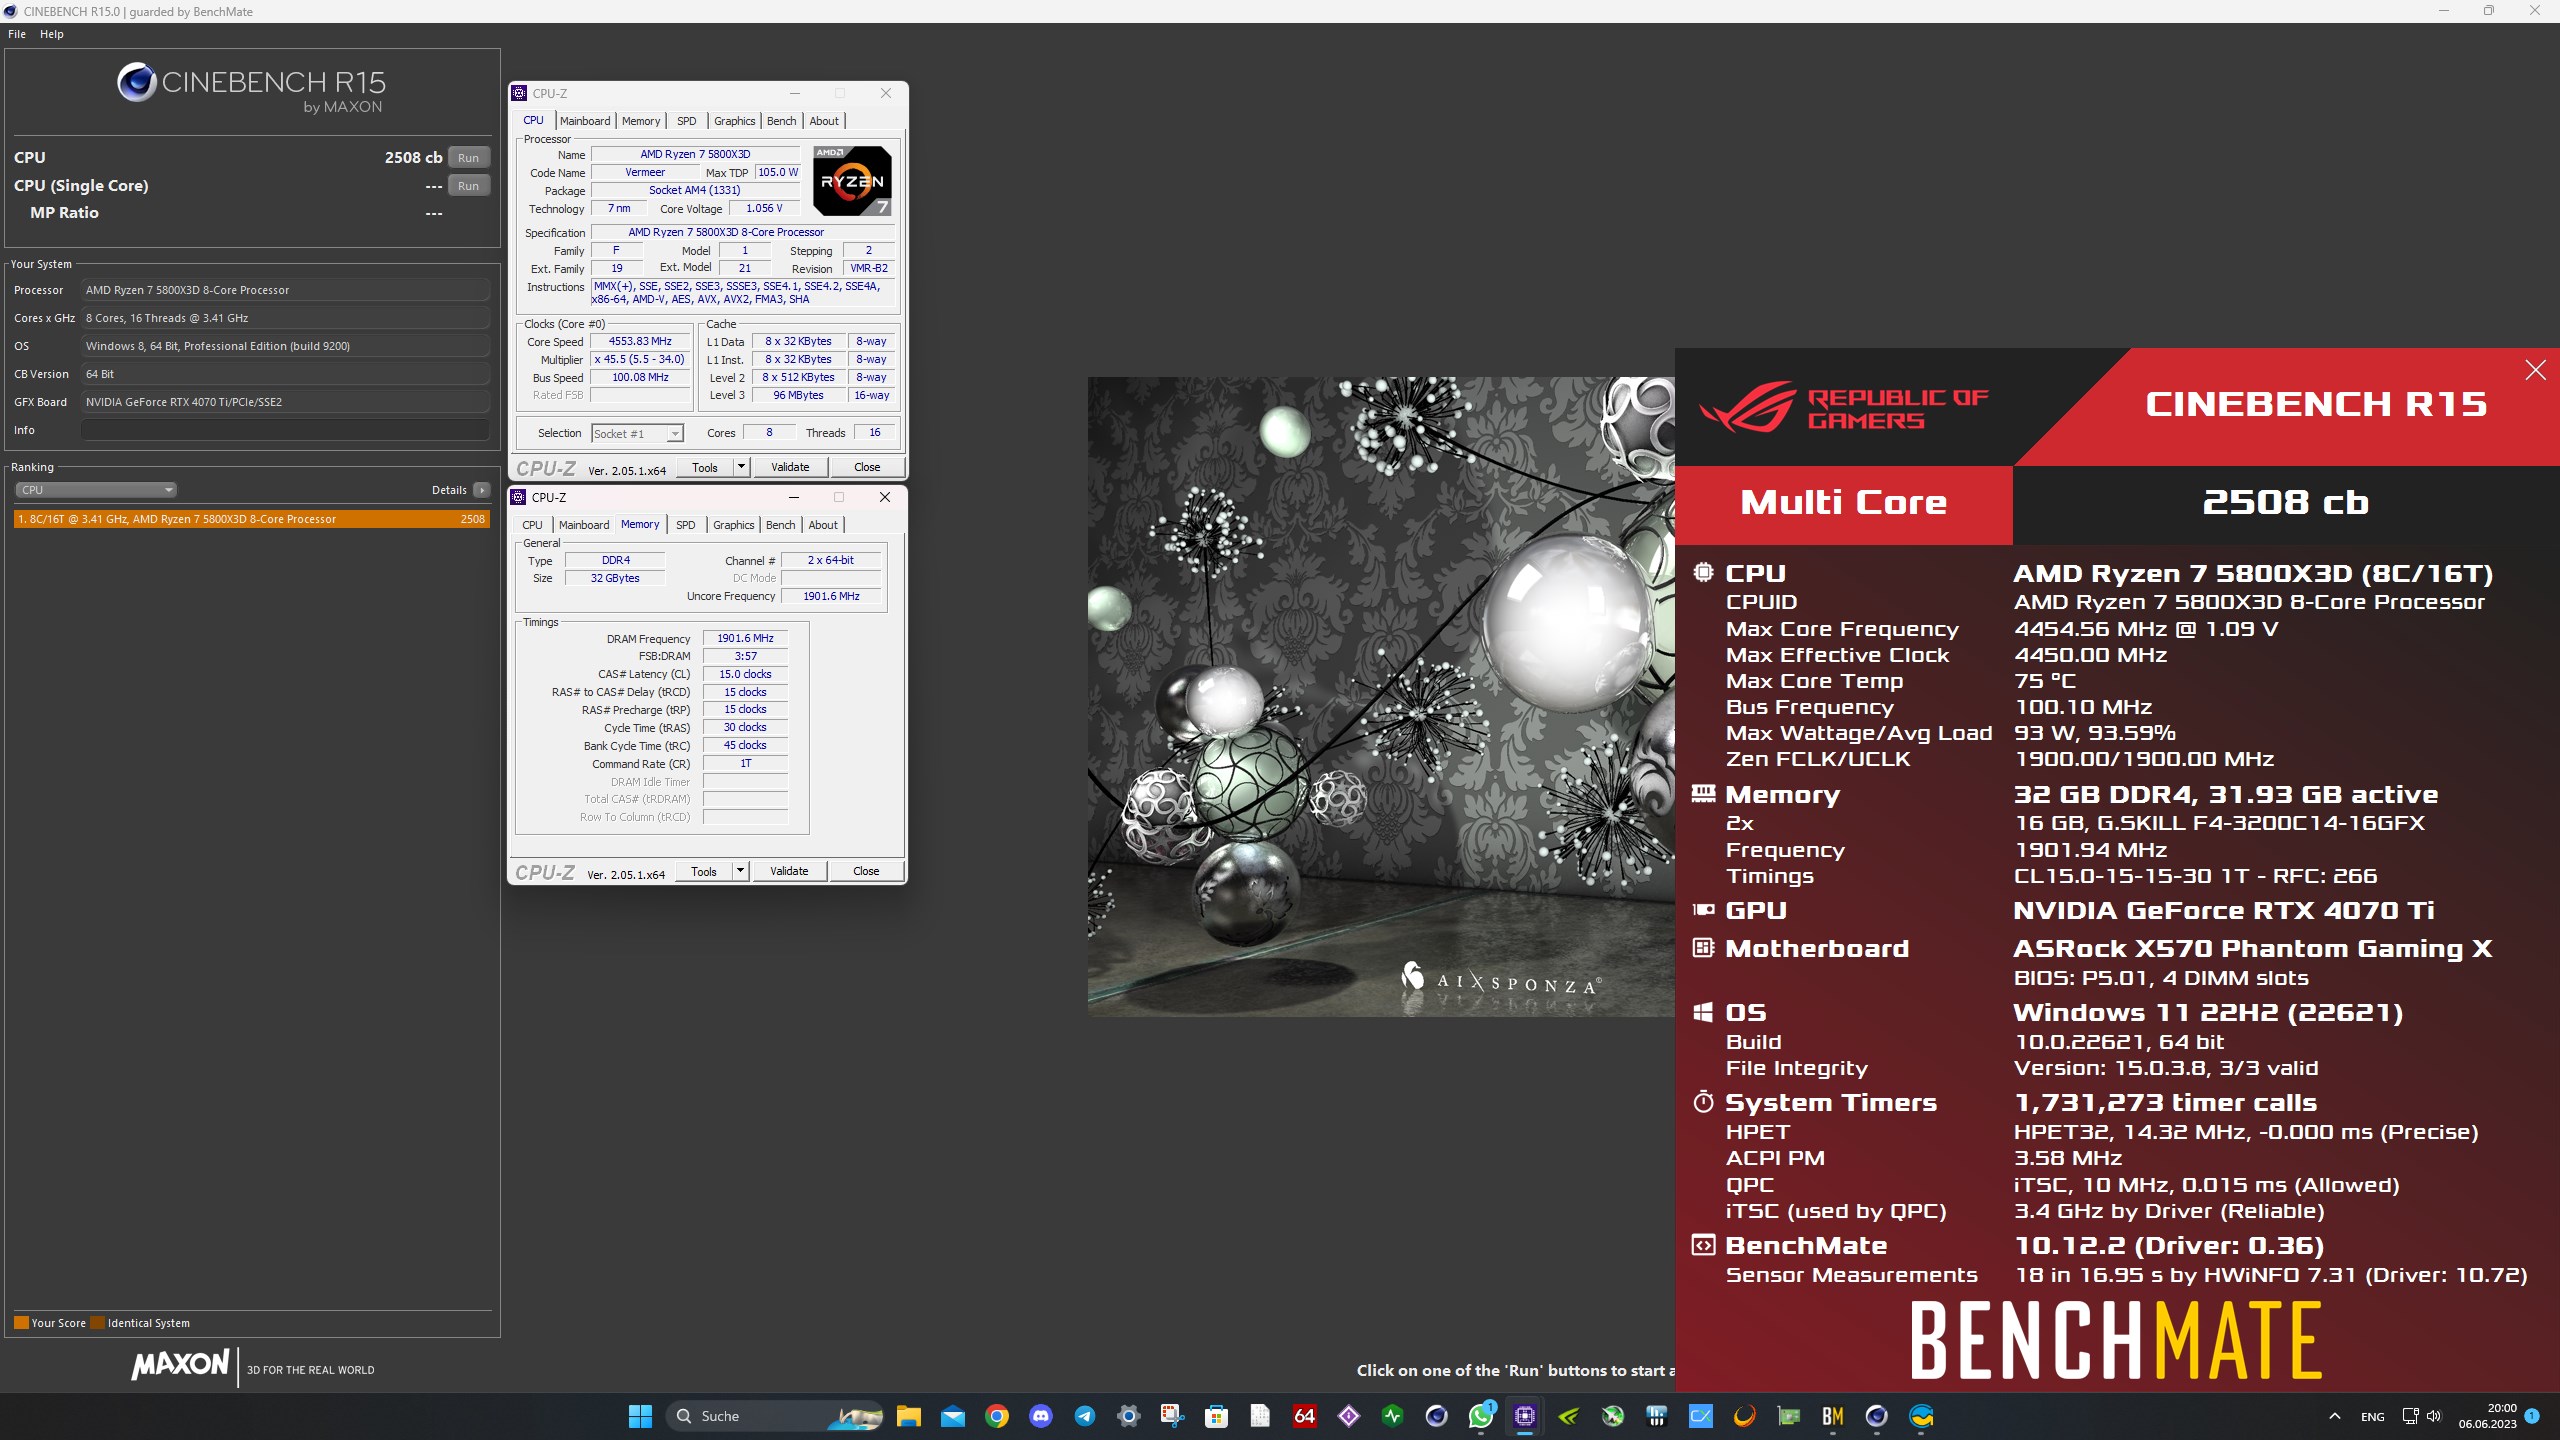Screen dimensions: 2560x1440
Task: Open the volume speaker tray icon
Action: [2434, 1416]
